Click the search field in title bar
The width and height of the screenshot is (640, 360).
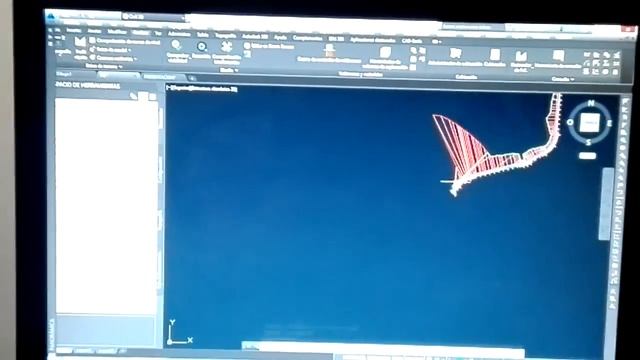click(x=473, y=26)
